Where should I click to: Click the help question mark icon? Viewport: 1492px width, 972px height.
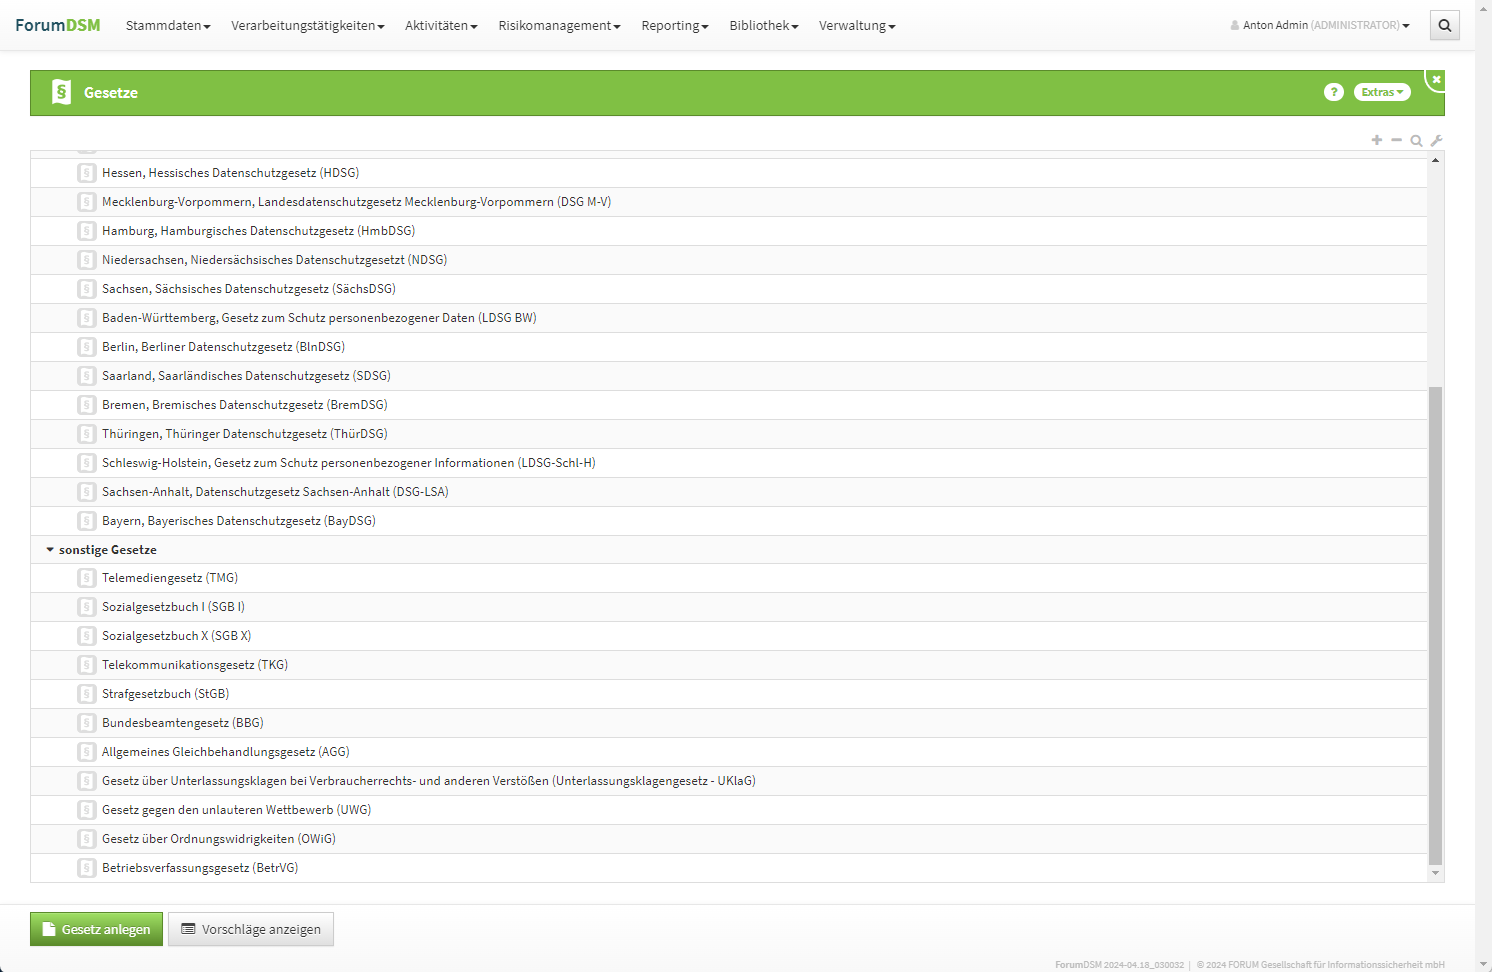[1333, 92]
